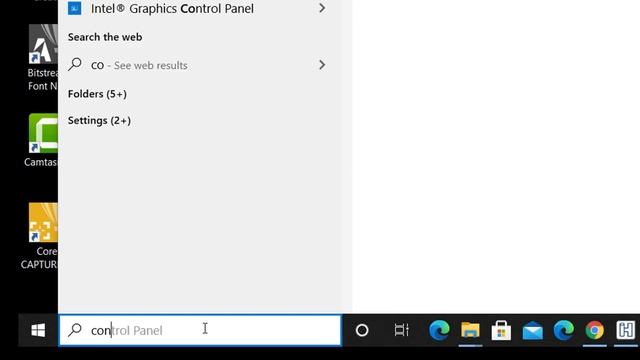Launch first Microsoft Edge taskbar icon
This screenshot has height=360, width=640.
click(x=439, y=330)
